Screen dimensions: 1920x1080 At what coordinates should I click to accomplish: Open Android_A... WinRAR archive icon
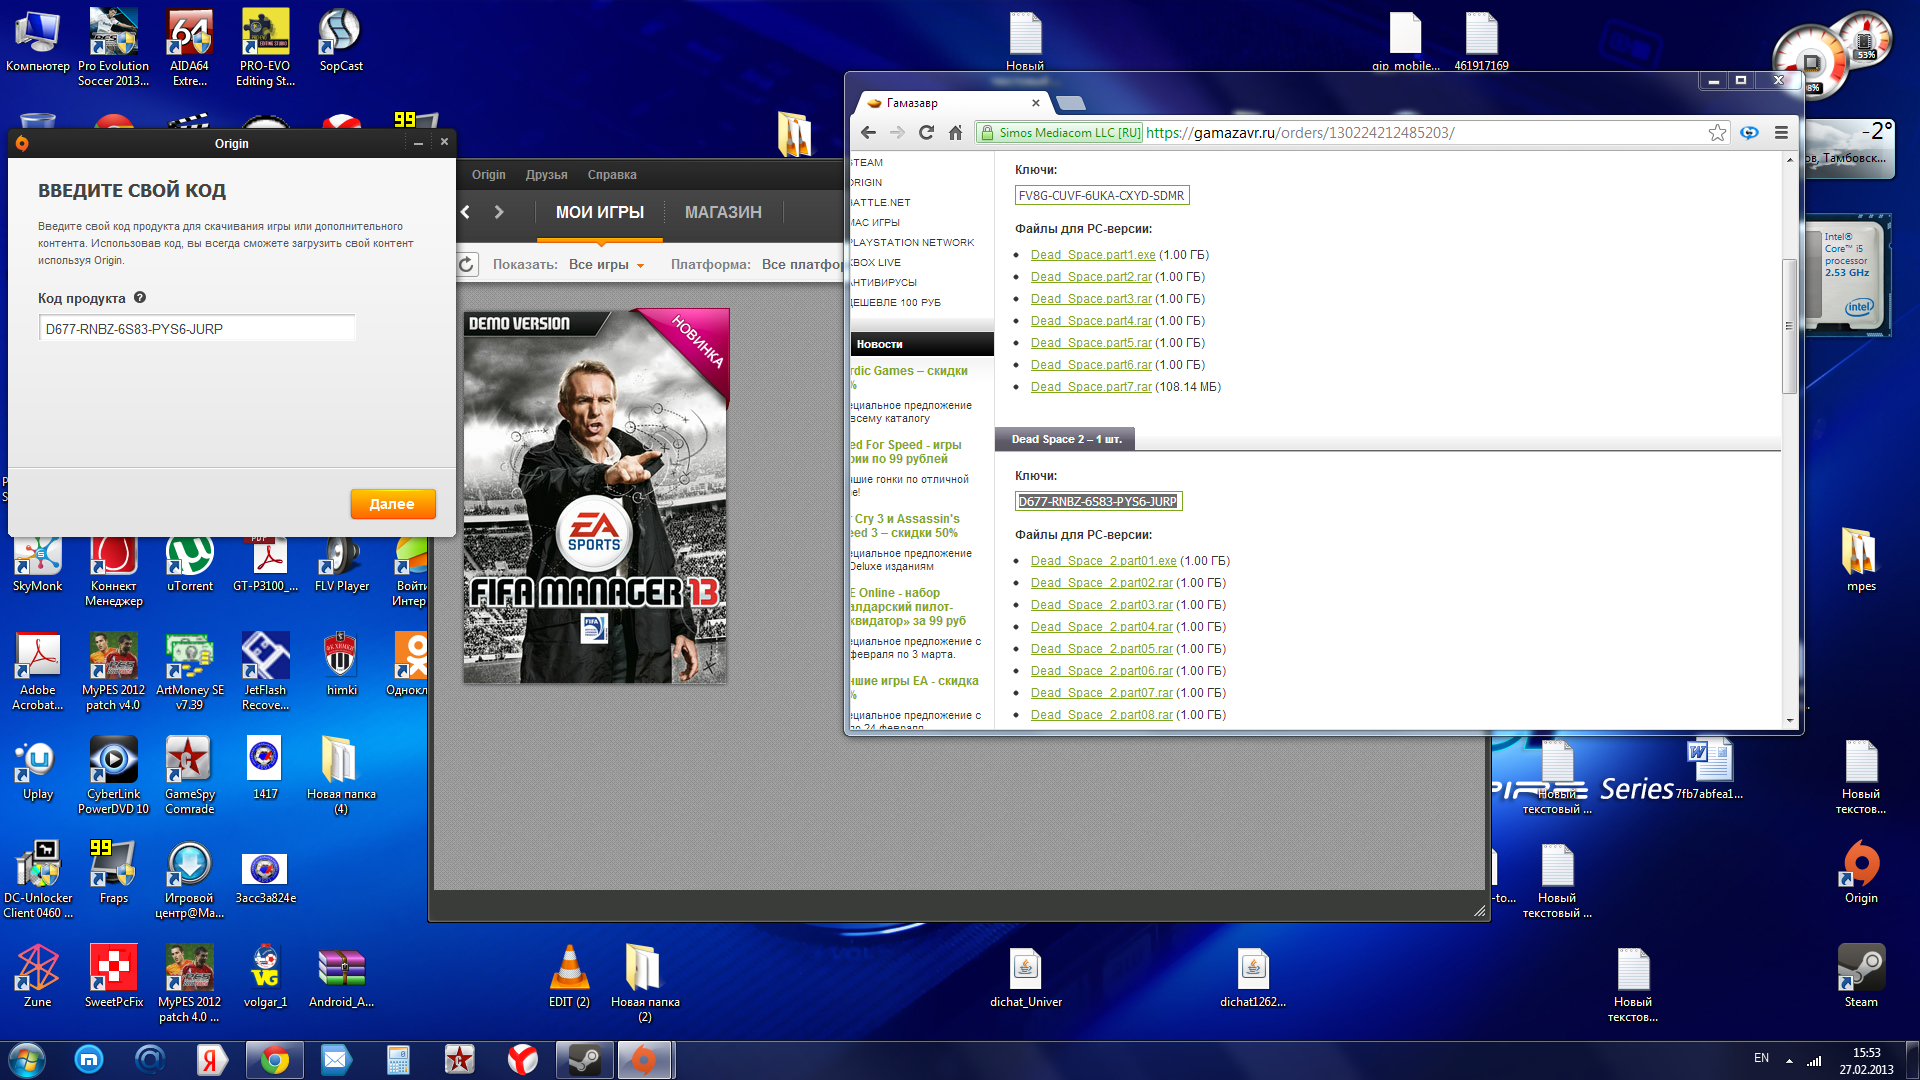[341, 976]
